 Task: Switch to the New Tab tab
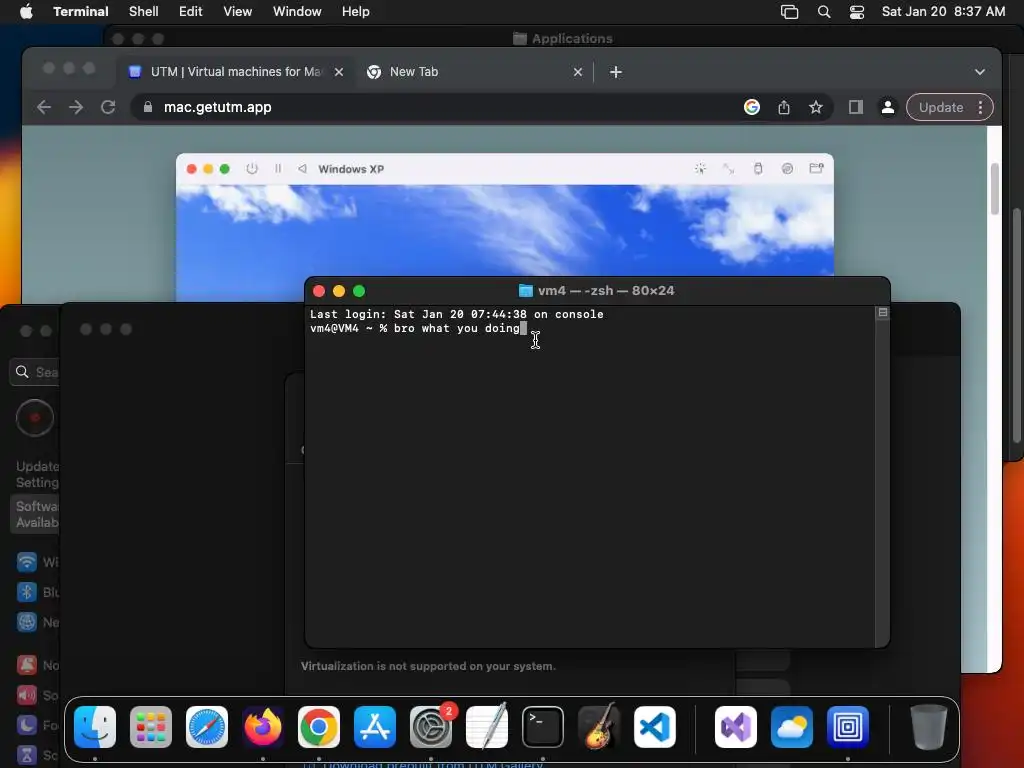point(475,72)
